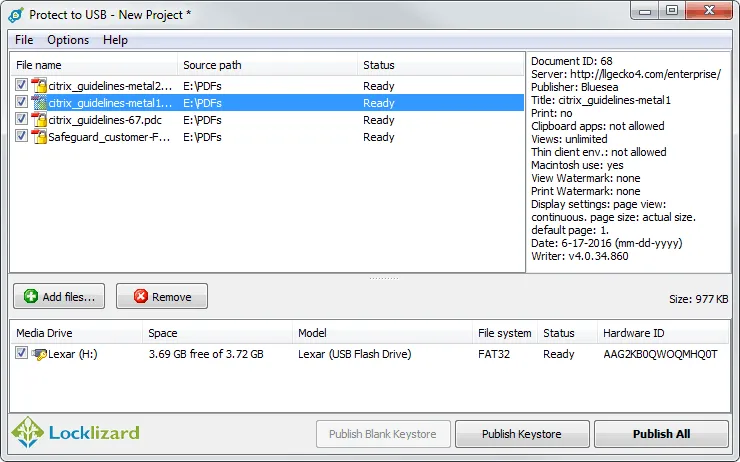Select the Safeguard_customer-F... file name
Viewport: 740px width, 462px height.
point(109,137)
